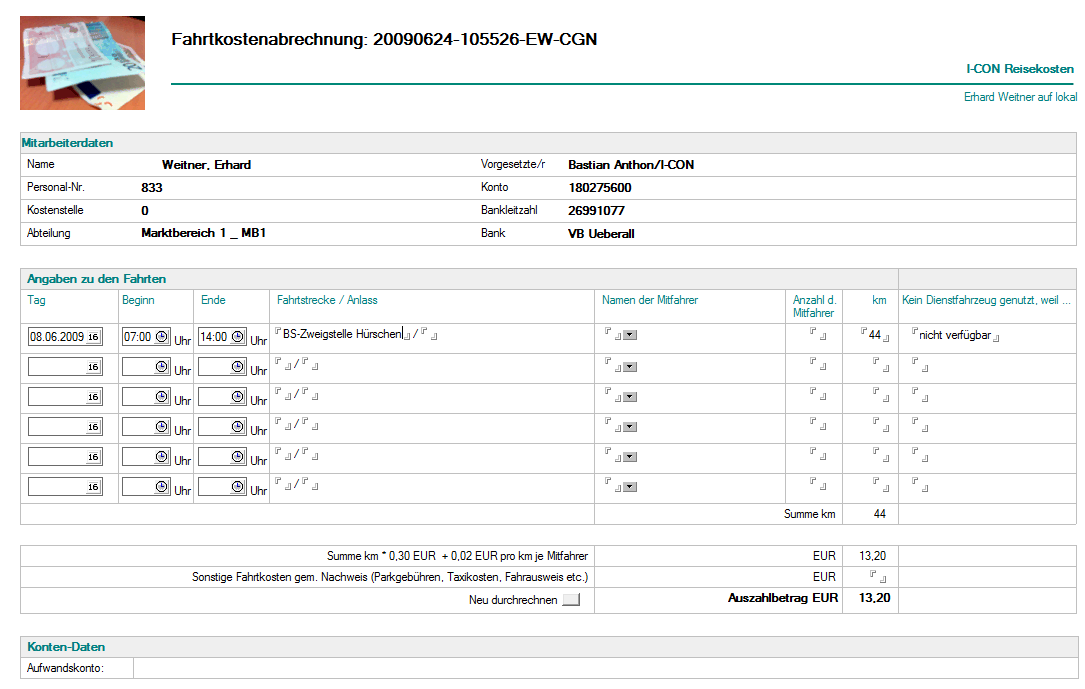Open the Ende clock picker in the second trip row
Screen dimensions: 1085x689
[237, 366]
